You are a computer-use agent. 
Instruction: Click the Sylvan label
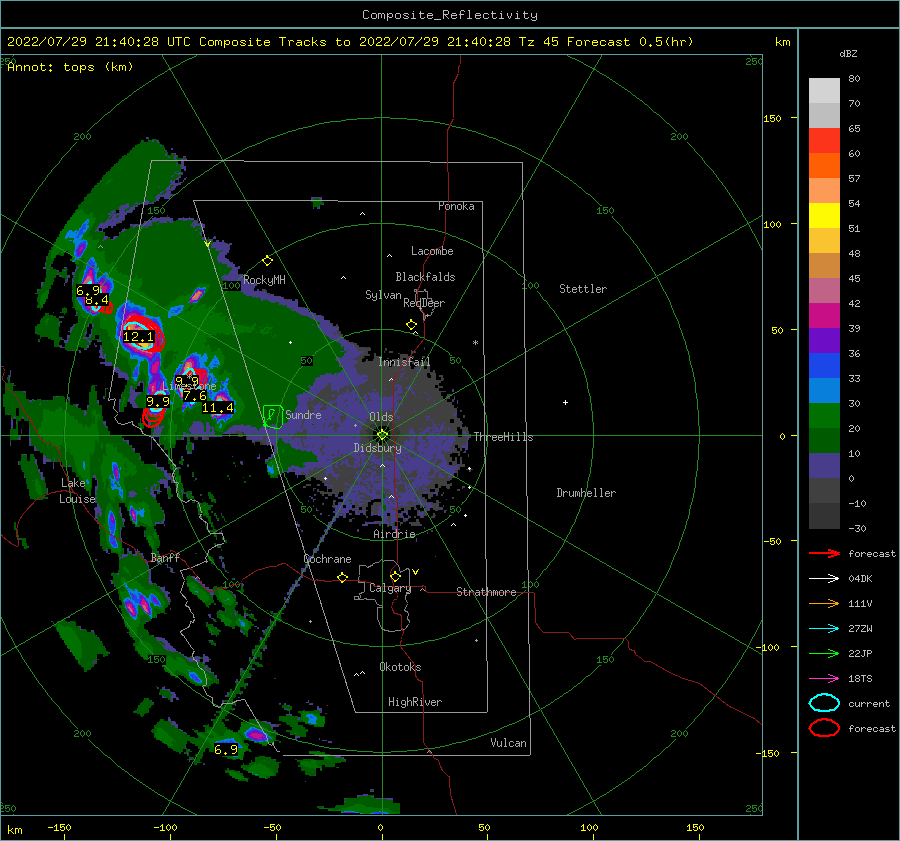pos(383,295)
